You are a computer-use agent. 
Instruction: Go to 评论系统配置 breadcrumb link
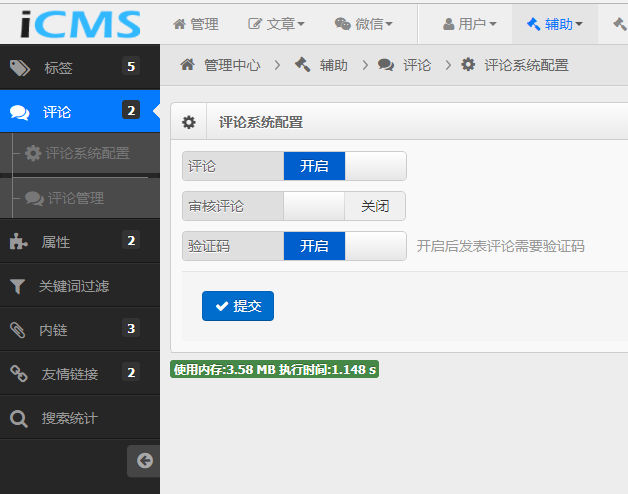tap(526, 65)
